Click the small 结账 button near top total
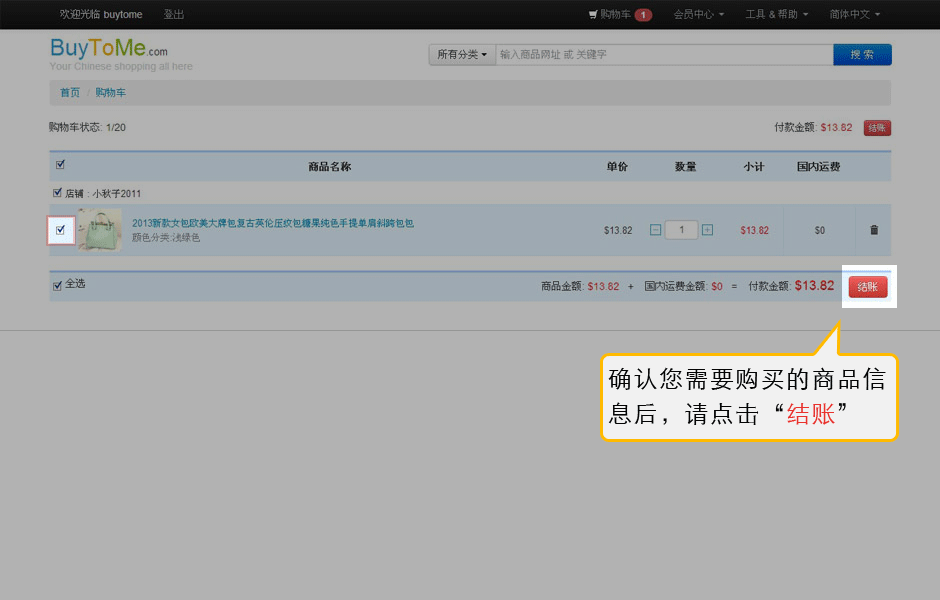 point(876,128)
